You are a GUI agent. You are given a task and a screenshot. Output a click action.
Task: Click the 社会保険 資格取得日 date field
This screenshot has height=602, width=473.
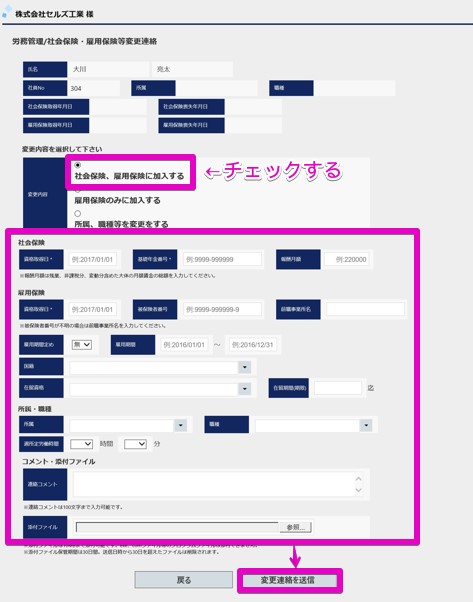[93, 260]
